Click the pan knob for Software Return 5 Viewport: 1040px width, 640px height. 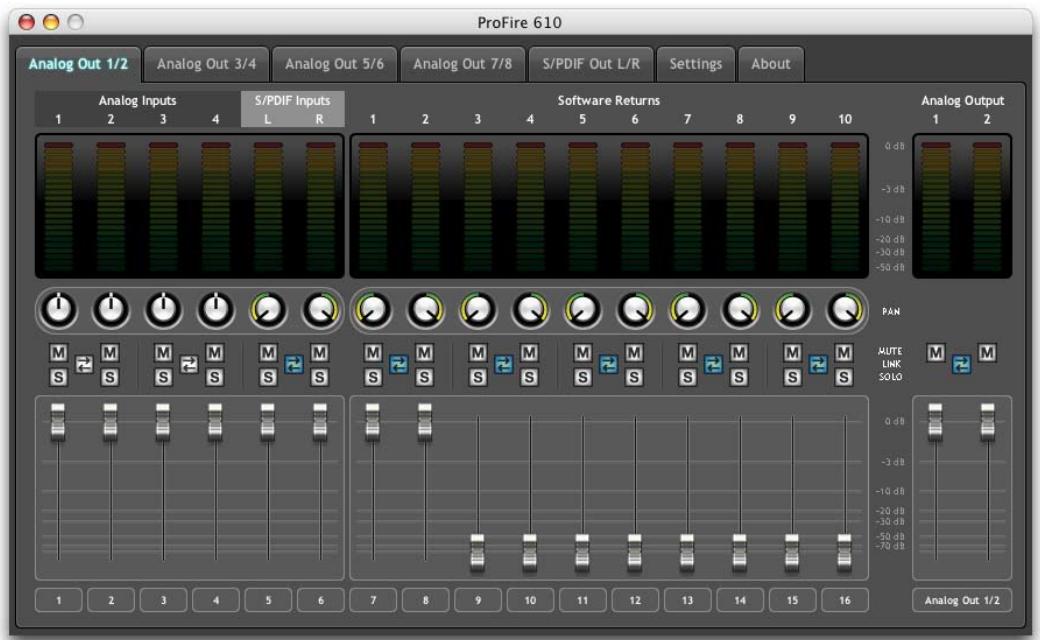pyautogui.click(x=583, y=310)
